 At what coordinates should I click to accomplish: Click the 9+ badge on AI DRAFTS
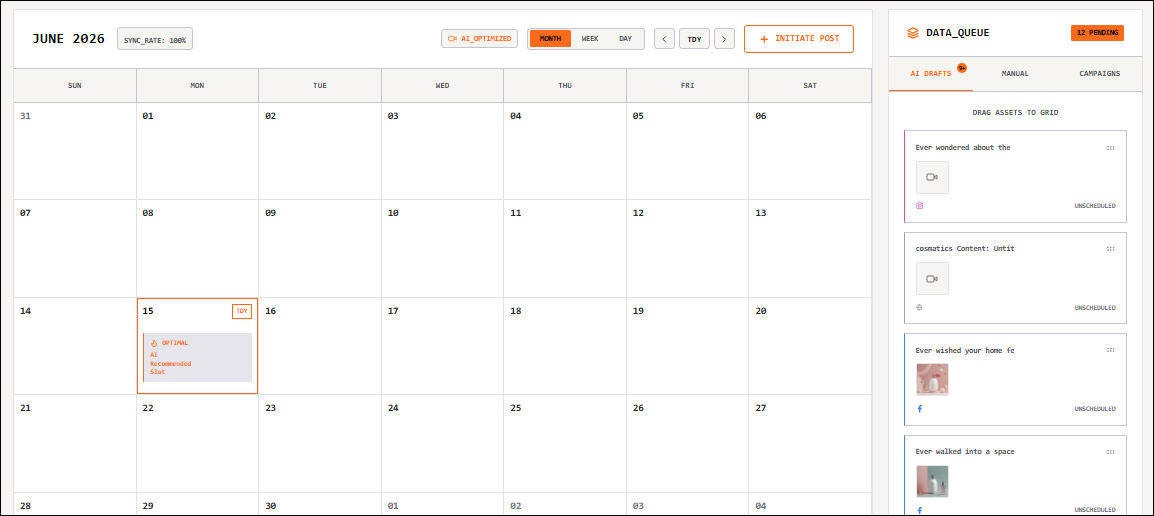962,68
